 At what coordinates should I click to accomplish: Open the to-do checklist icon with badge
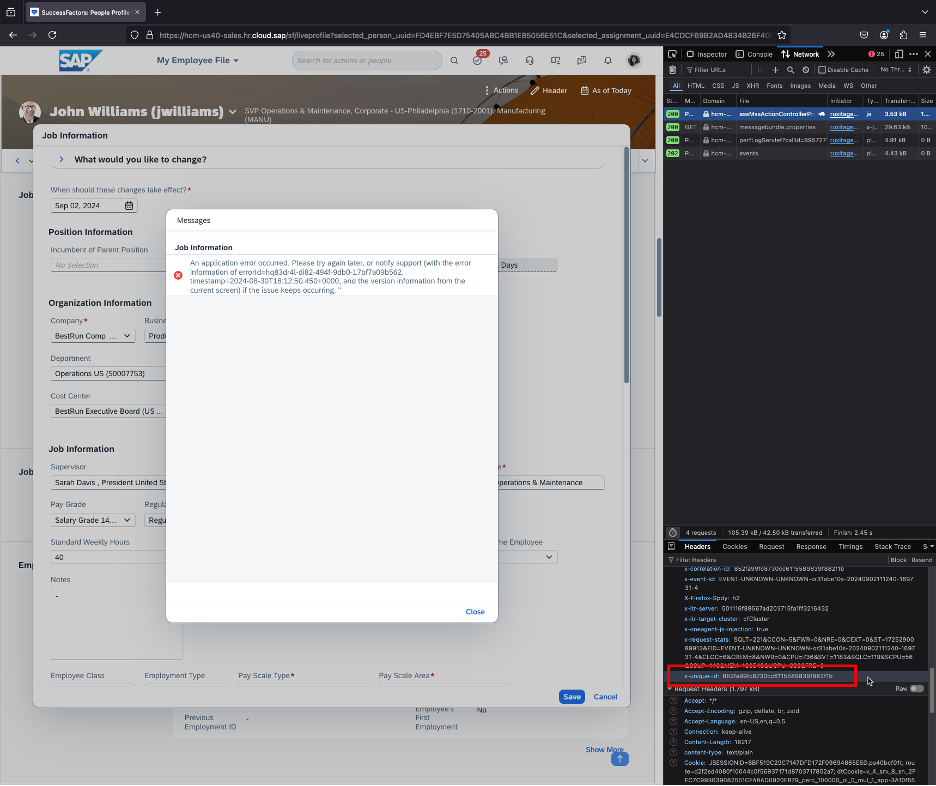click(x=478, y=59)
